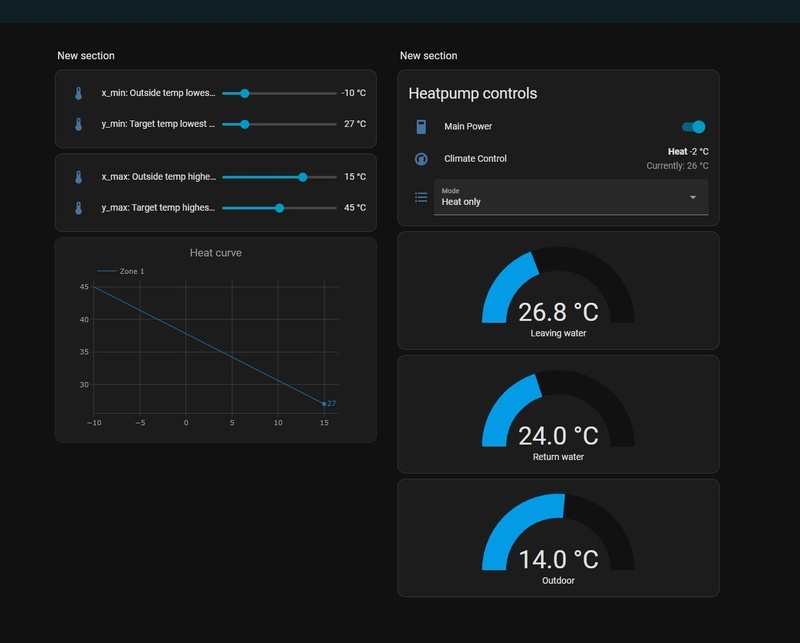The height and width of the screenshot is (643, 800).
Task: Click the Heatpump controls card title
Action: coord(472,93)
